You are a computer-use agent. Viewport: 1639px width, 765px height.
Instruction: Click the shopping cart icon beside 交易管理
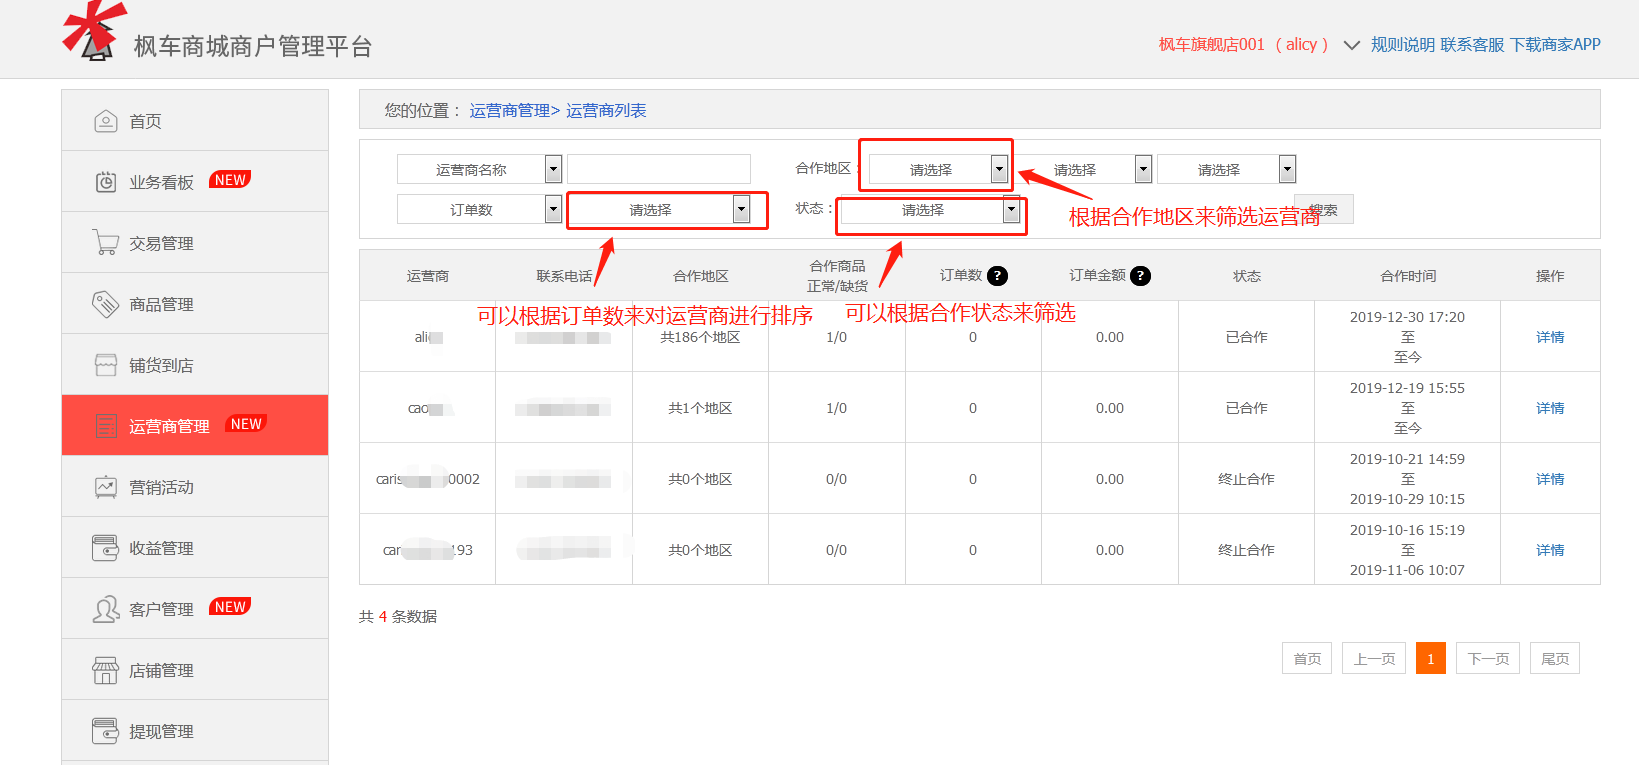pos(105,242)
